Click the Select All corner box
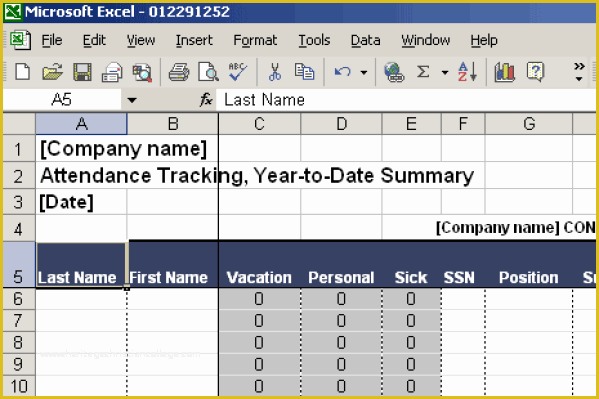Viewport: 599px width, 399px height. [19, 123]
